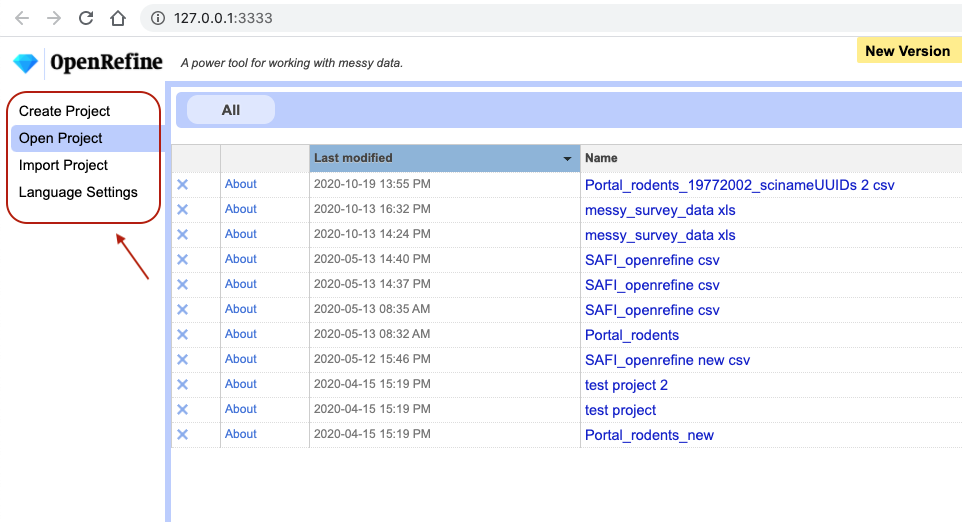Open messy_survey_data xls modified 16:32 PM
Viewport: 962px width, 522px height.
pyautogui.click(x=660, y=210)
